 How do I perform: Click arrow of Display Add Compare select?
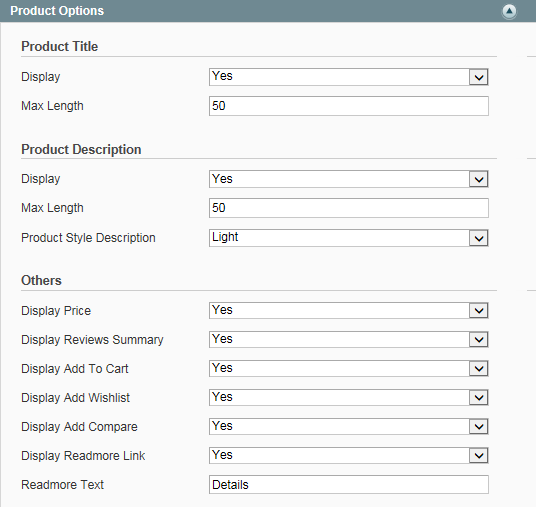coord(479,427)
